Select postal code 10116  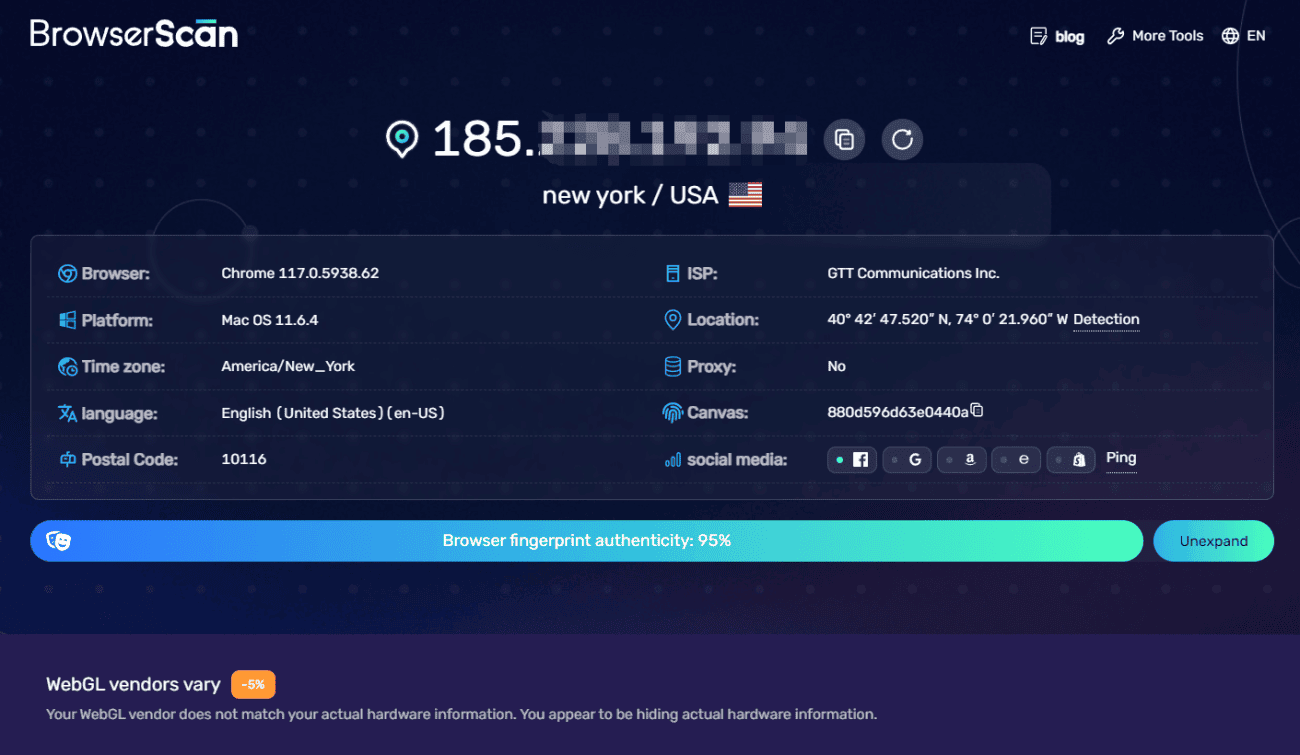click(x=244, y=459)
